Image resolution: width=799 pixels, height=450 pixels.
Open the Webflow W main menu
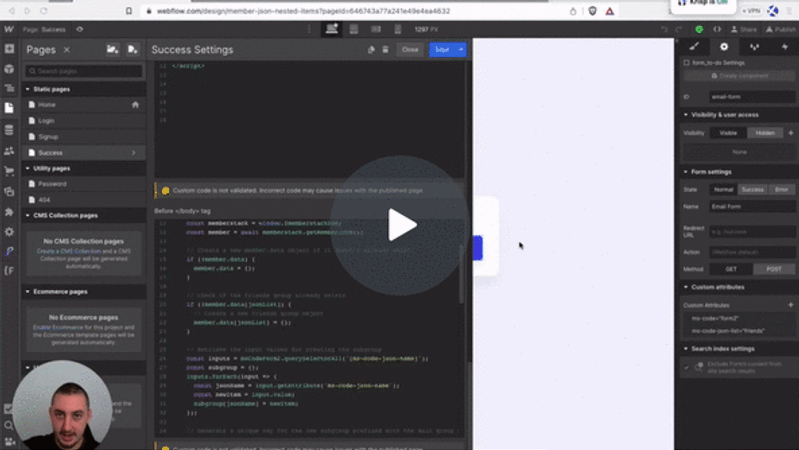pyautogui.click(x=9, y=29)
